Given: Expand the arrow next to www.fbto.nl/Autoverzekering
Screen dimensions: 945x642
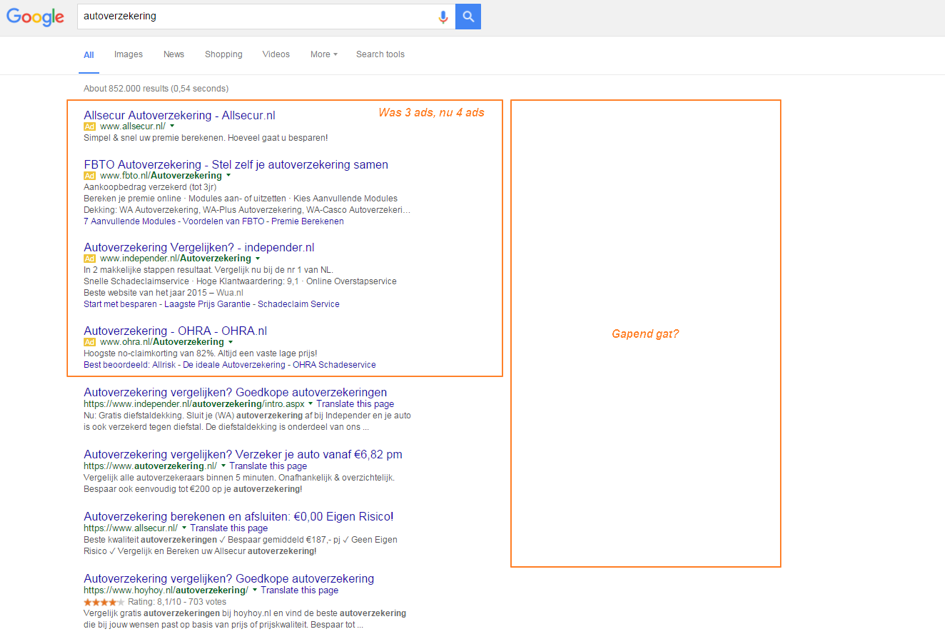Looking at the screenshot, I should (x=228, y=176).
